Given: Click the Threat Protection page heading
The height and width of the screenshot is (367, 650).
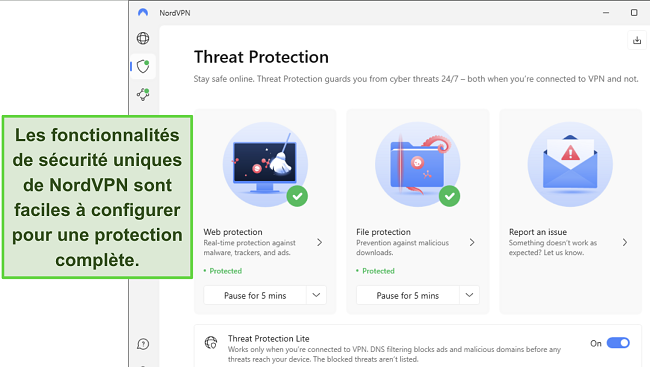Looking at the screenshot, I should tap(261, 57).
